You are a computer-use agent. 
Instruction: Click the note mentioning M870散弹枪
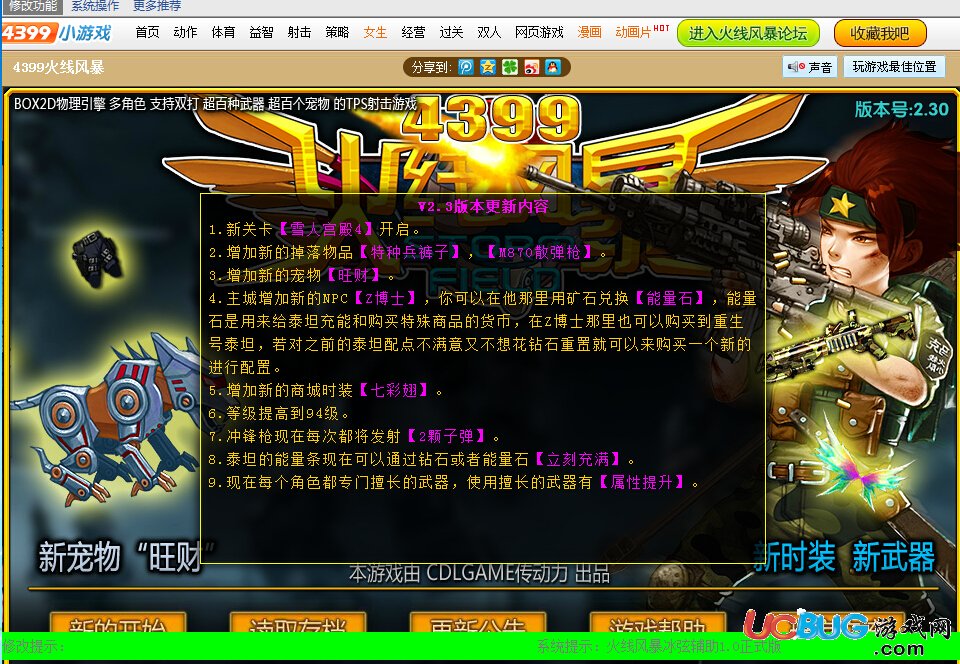click(408, 252)
